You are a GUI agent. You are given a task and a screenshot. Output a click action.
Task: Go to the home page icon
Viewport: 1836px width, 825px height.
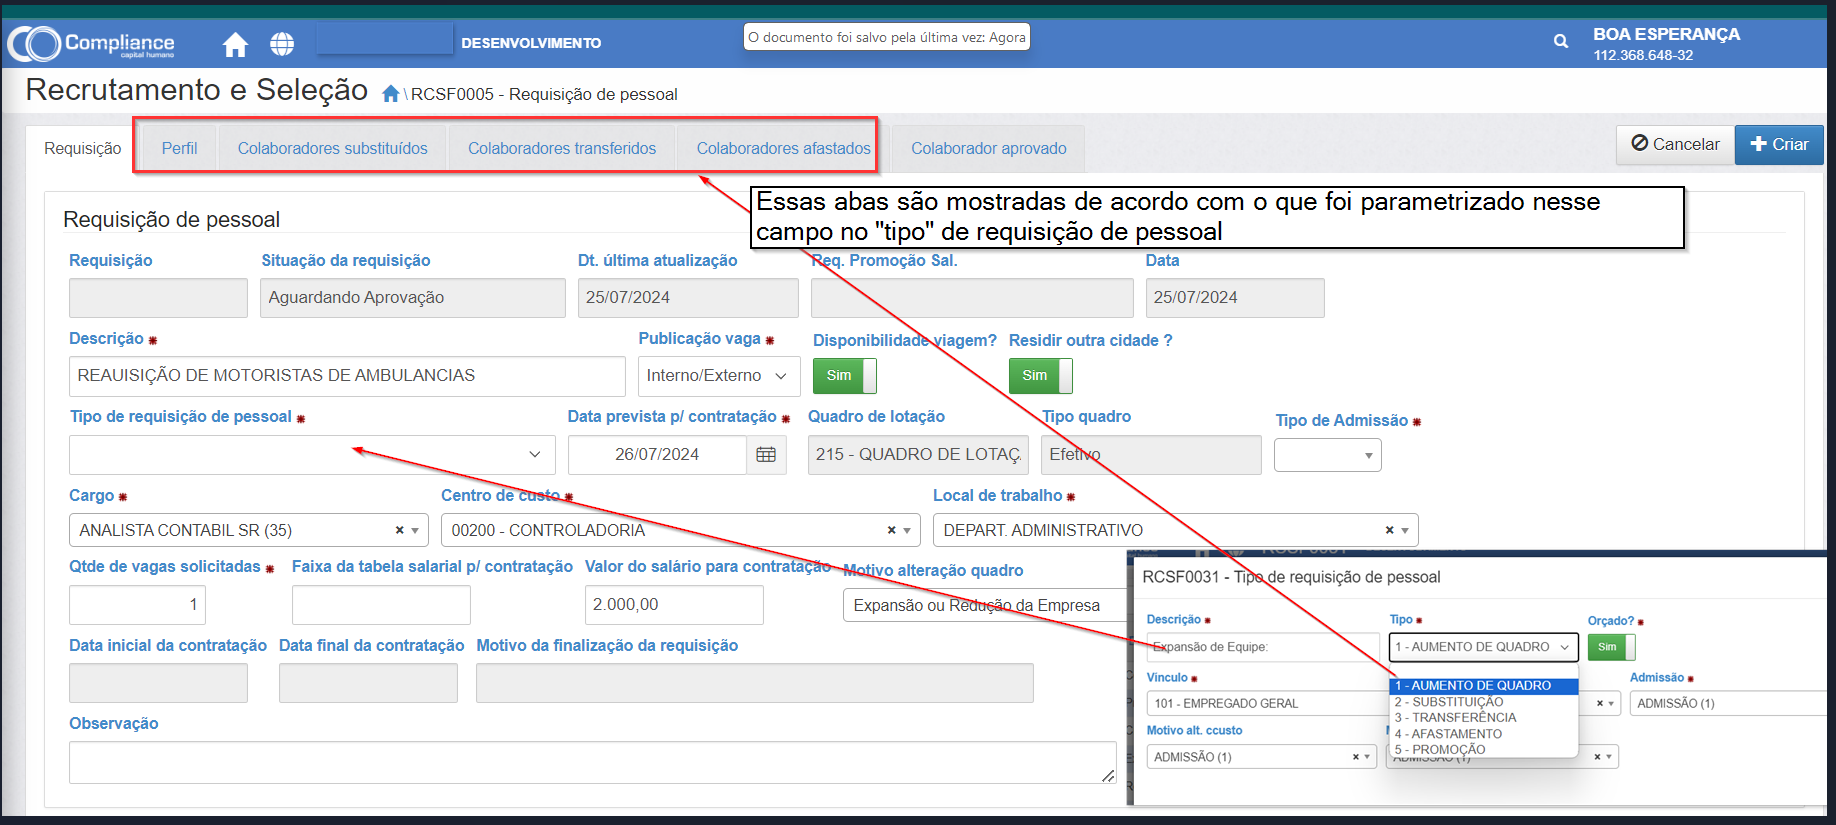[235, 44]
